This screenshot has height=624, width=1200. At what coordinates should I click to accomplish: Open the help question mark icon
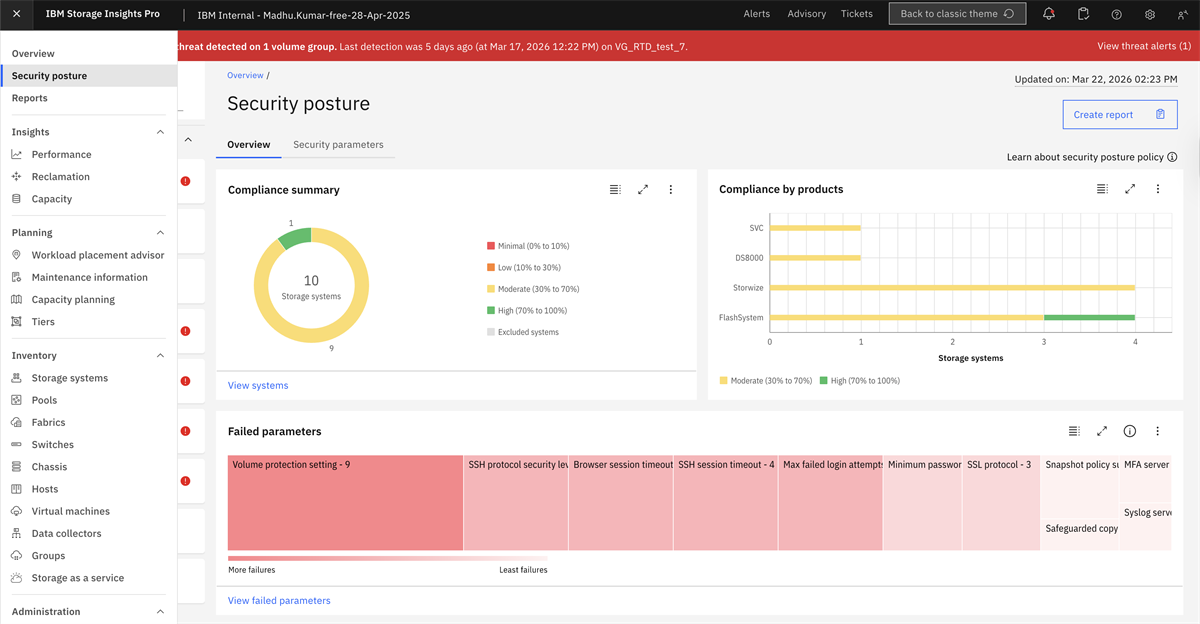coord(1117,14)
